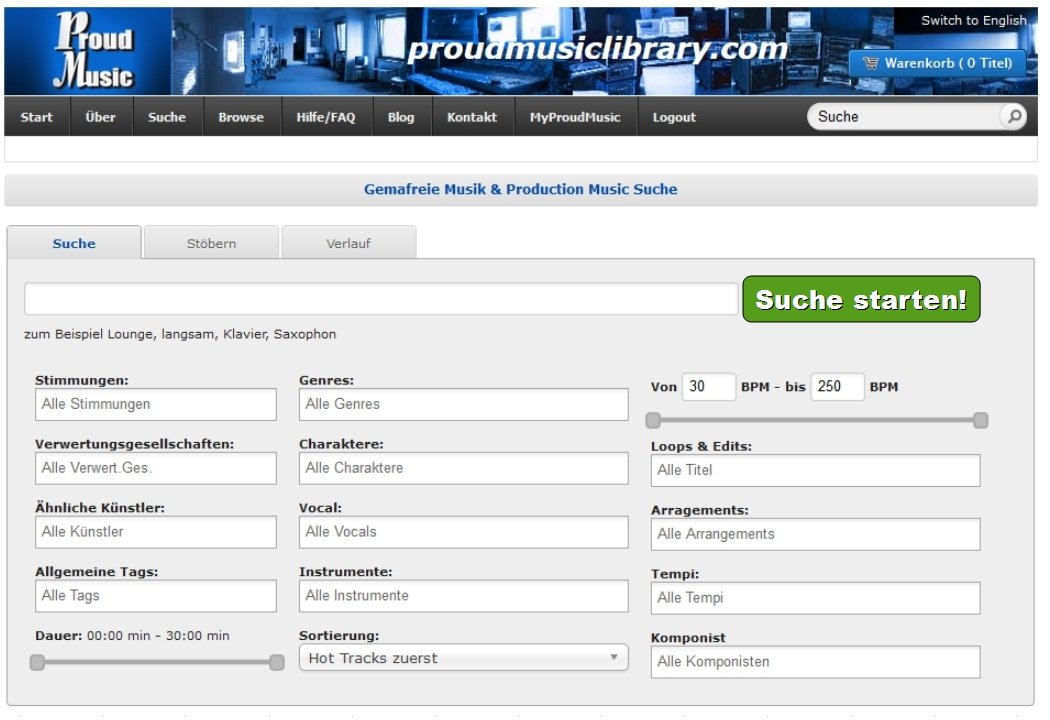Open the Alle Verwert.Ges. selector

point(156,468)
